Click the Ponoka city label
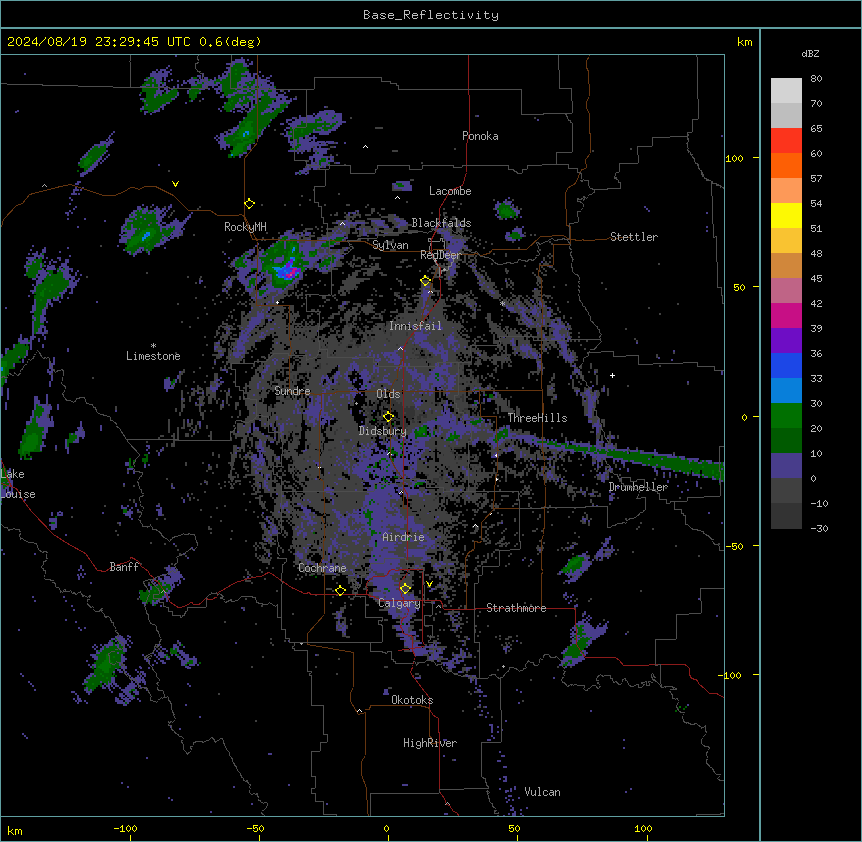This screenshot has height=842, width=862. [480, 136]
